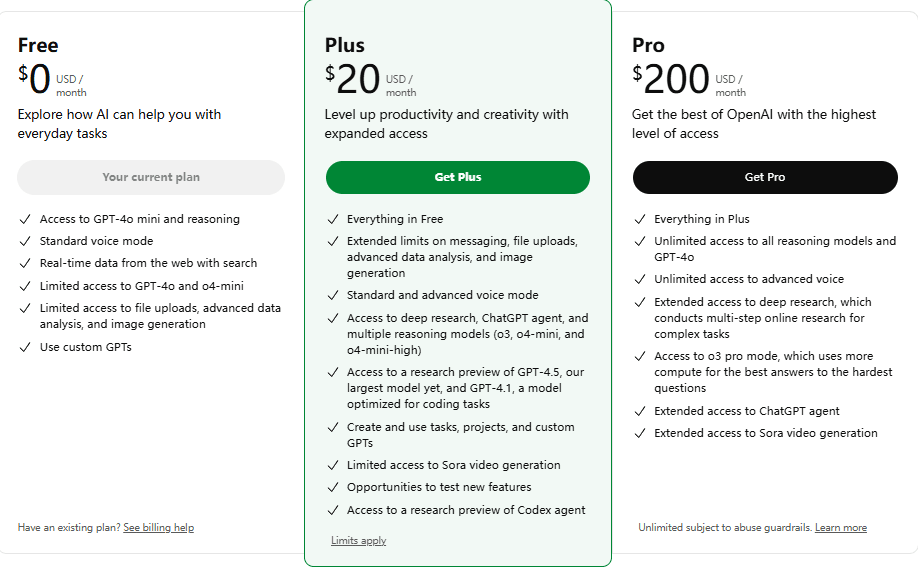Open the Learn more link
918x568 pixels.
pyautogui.click(x=840, y=527)
